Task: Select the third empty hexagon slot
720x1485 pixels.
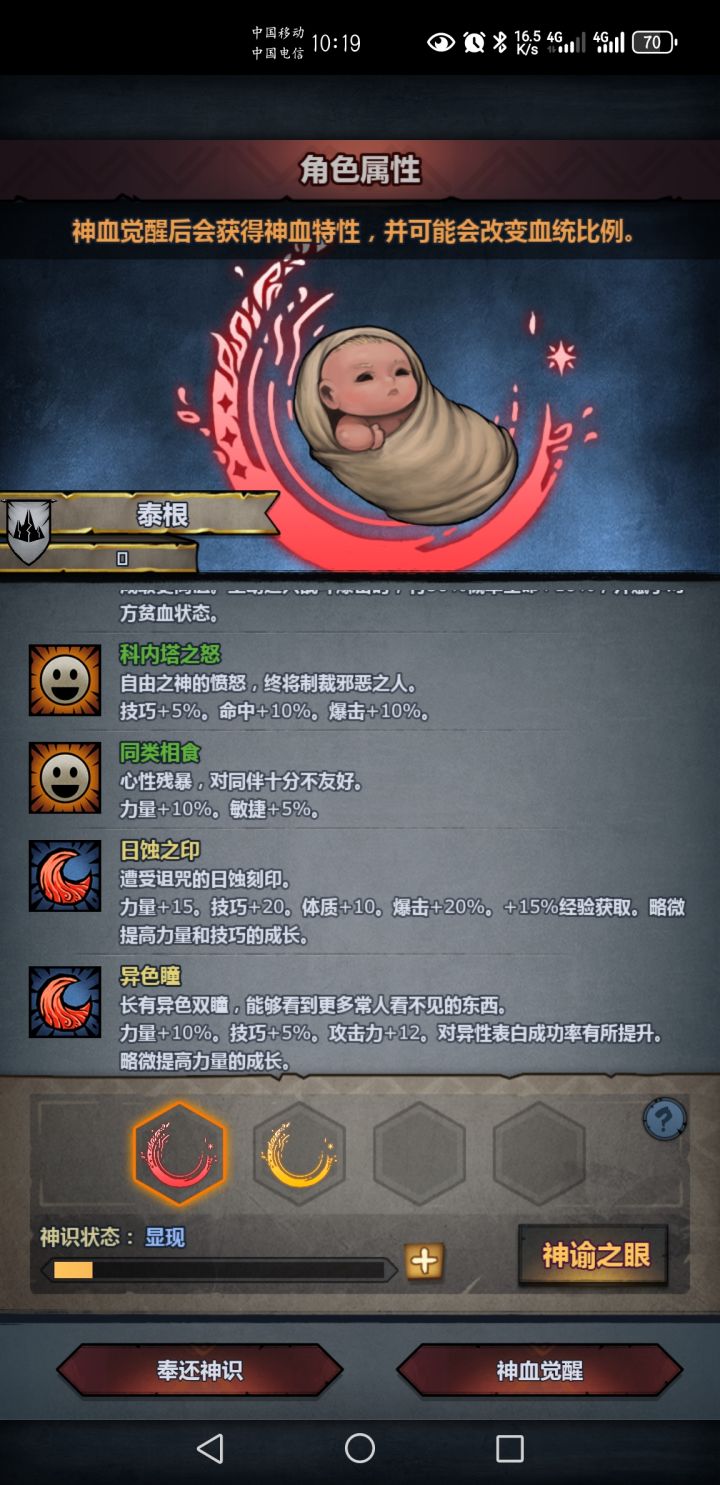Action: tap(419, 1154)
